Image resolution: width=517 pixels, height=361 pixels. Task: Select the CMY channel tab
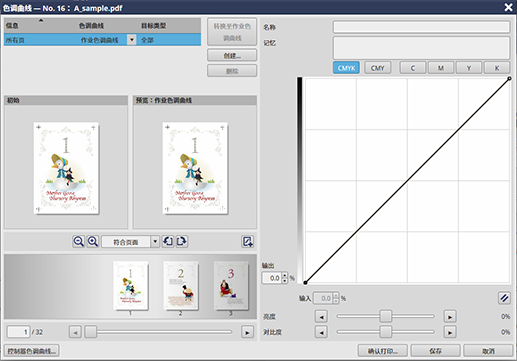tap(378, 68)
